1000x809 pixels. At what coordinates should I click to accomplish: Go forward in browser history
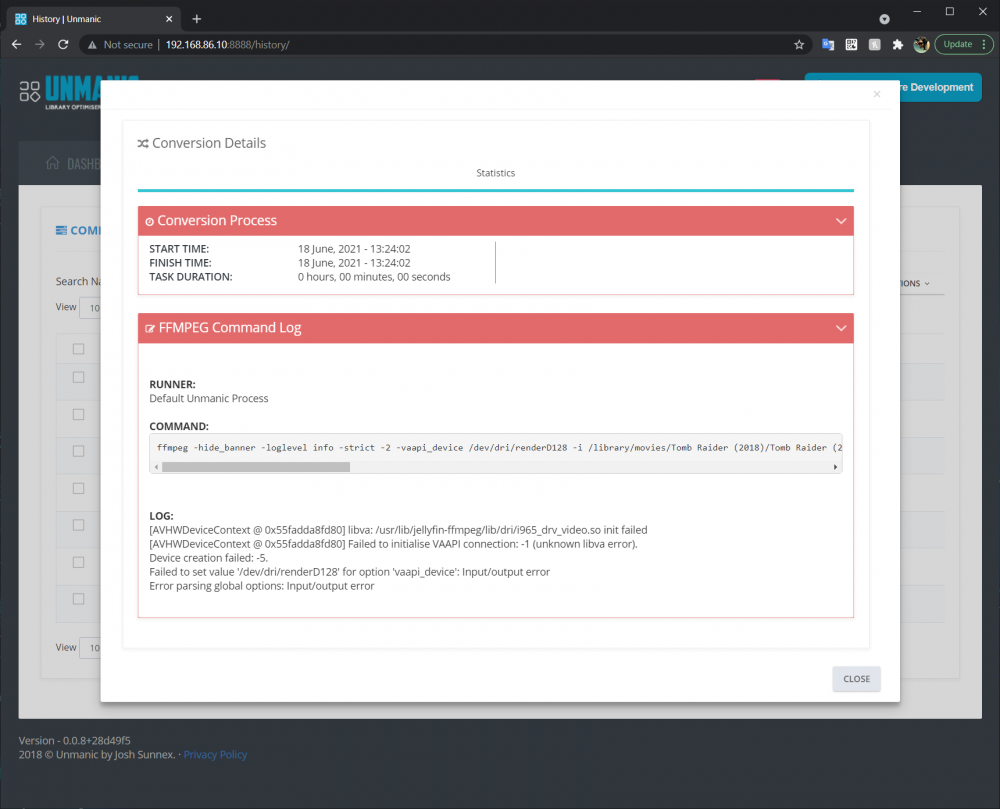(40, 44)
